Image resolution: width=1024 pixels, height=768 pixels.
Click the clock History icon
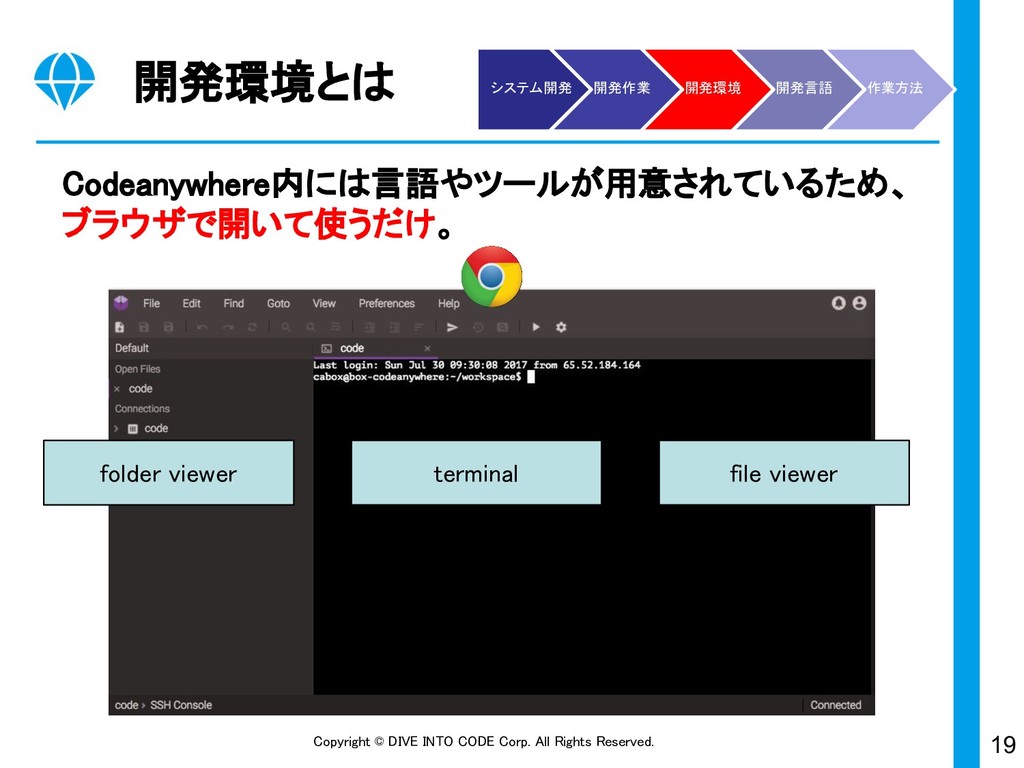click(478, 327)
